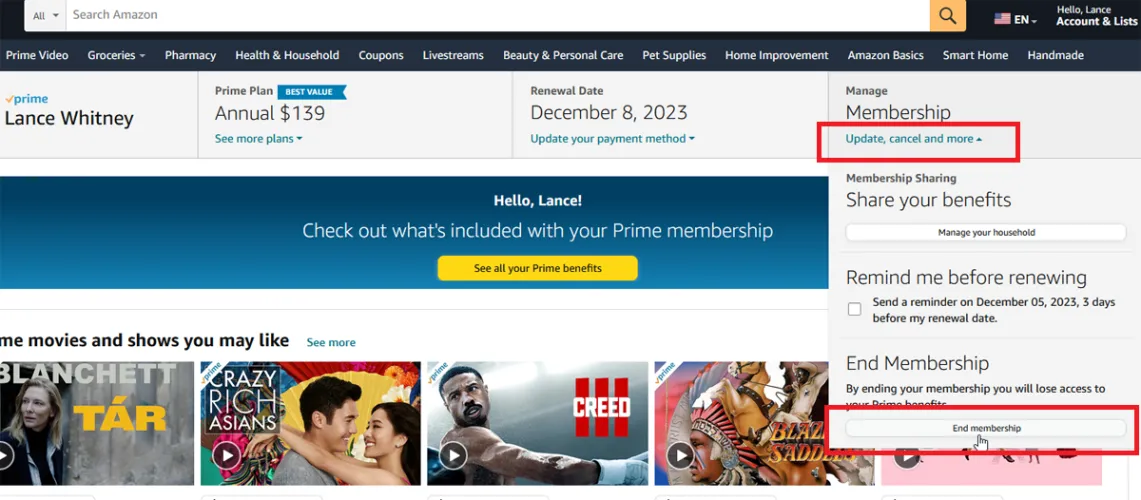The image size is (1141, 500).
Task: Open the Groceries navigation menu
Action: click(116, 55)
